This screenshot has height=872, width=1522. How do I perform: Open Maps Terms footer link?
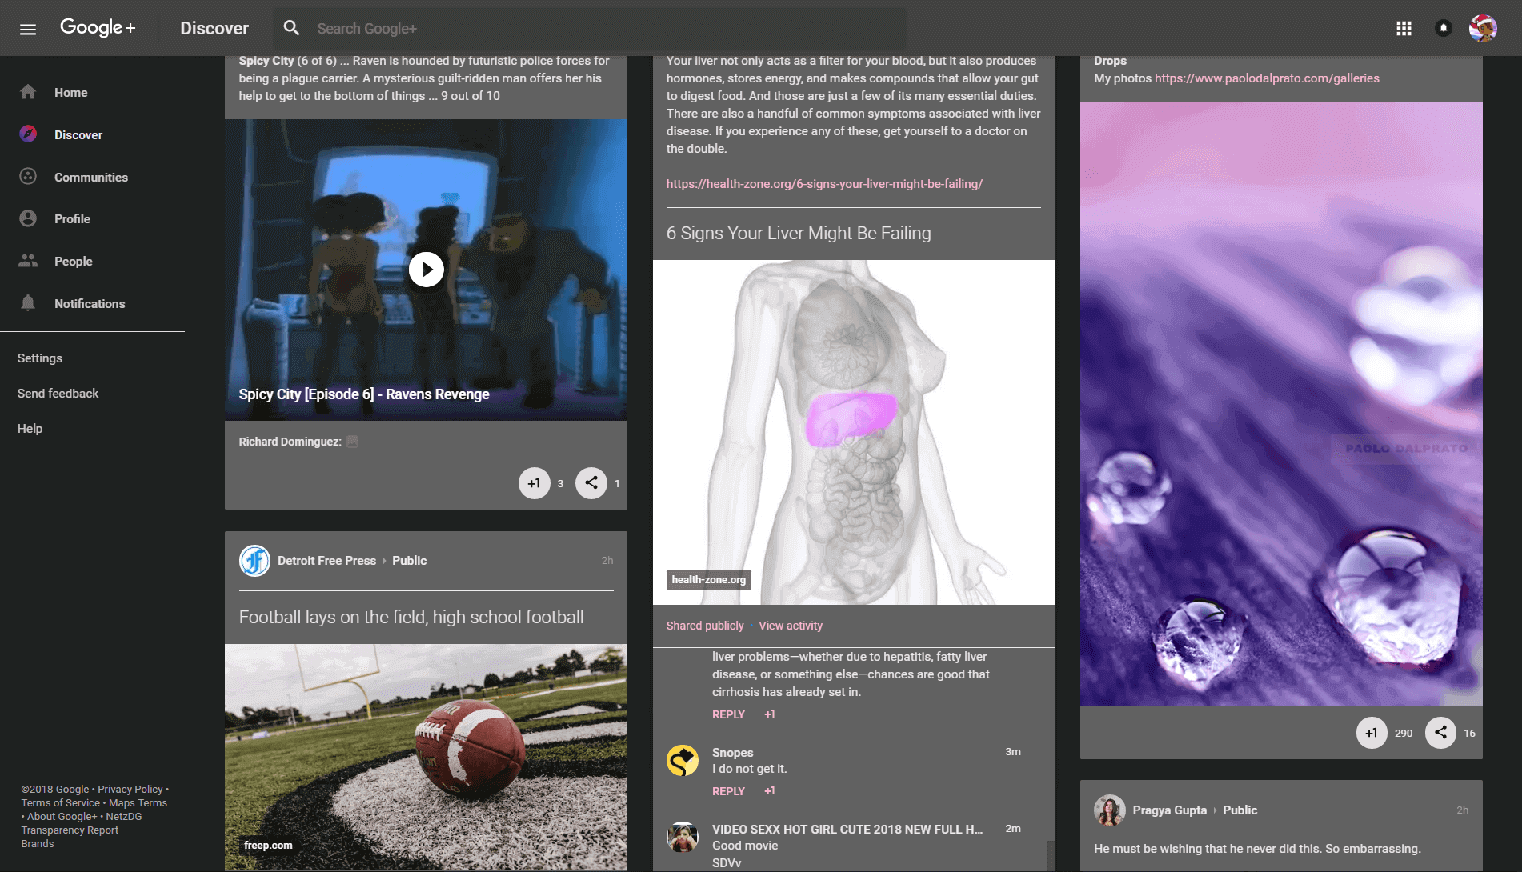[x=138, y=803]
